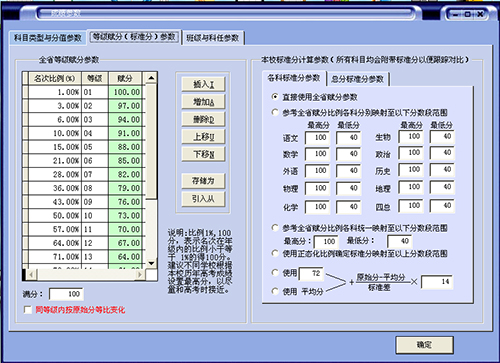Click the 数学 最高分 field
500x363 pixels.
[317, 154]
